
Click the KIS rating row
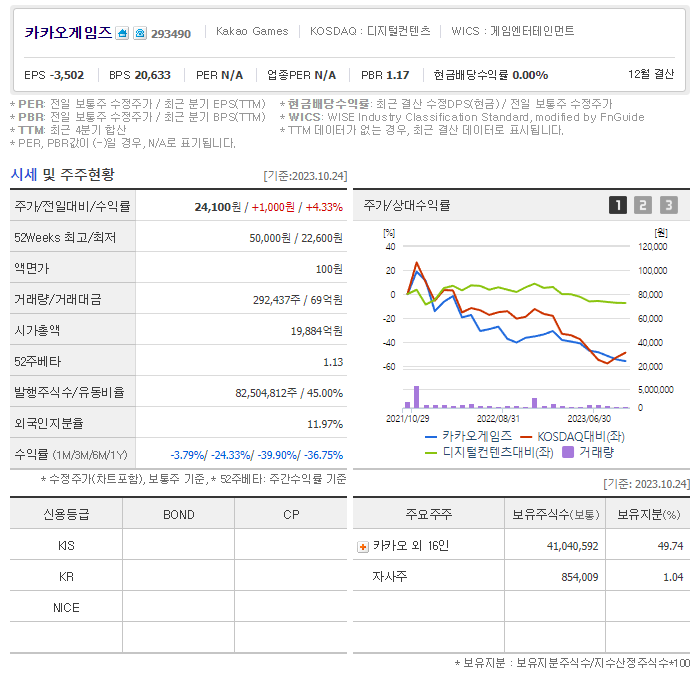tap(178, 546)
